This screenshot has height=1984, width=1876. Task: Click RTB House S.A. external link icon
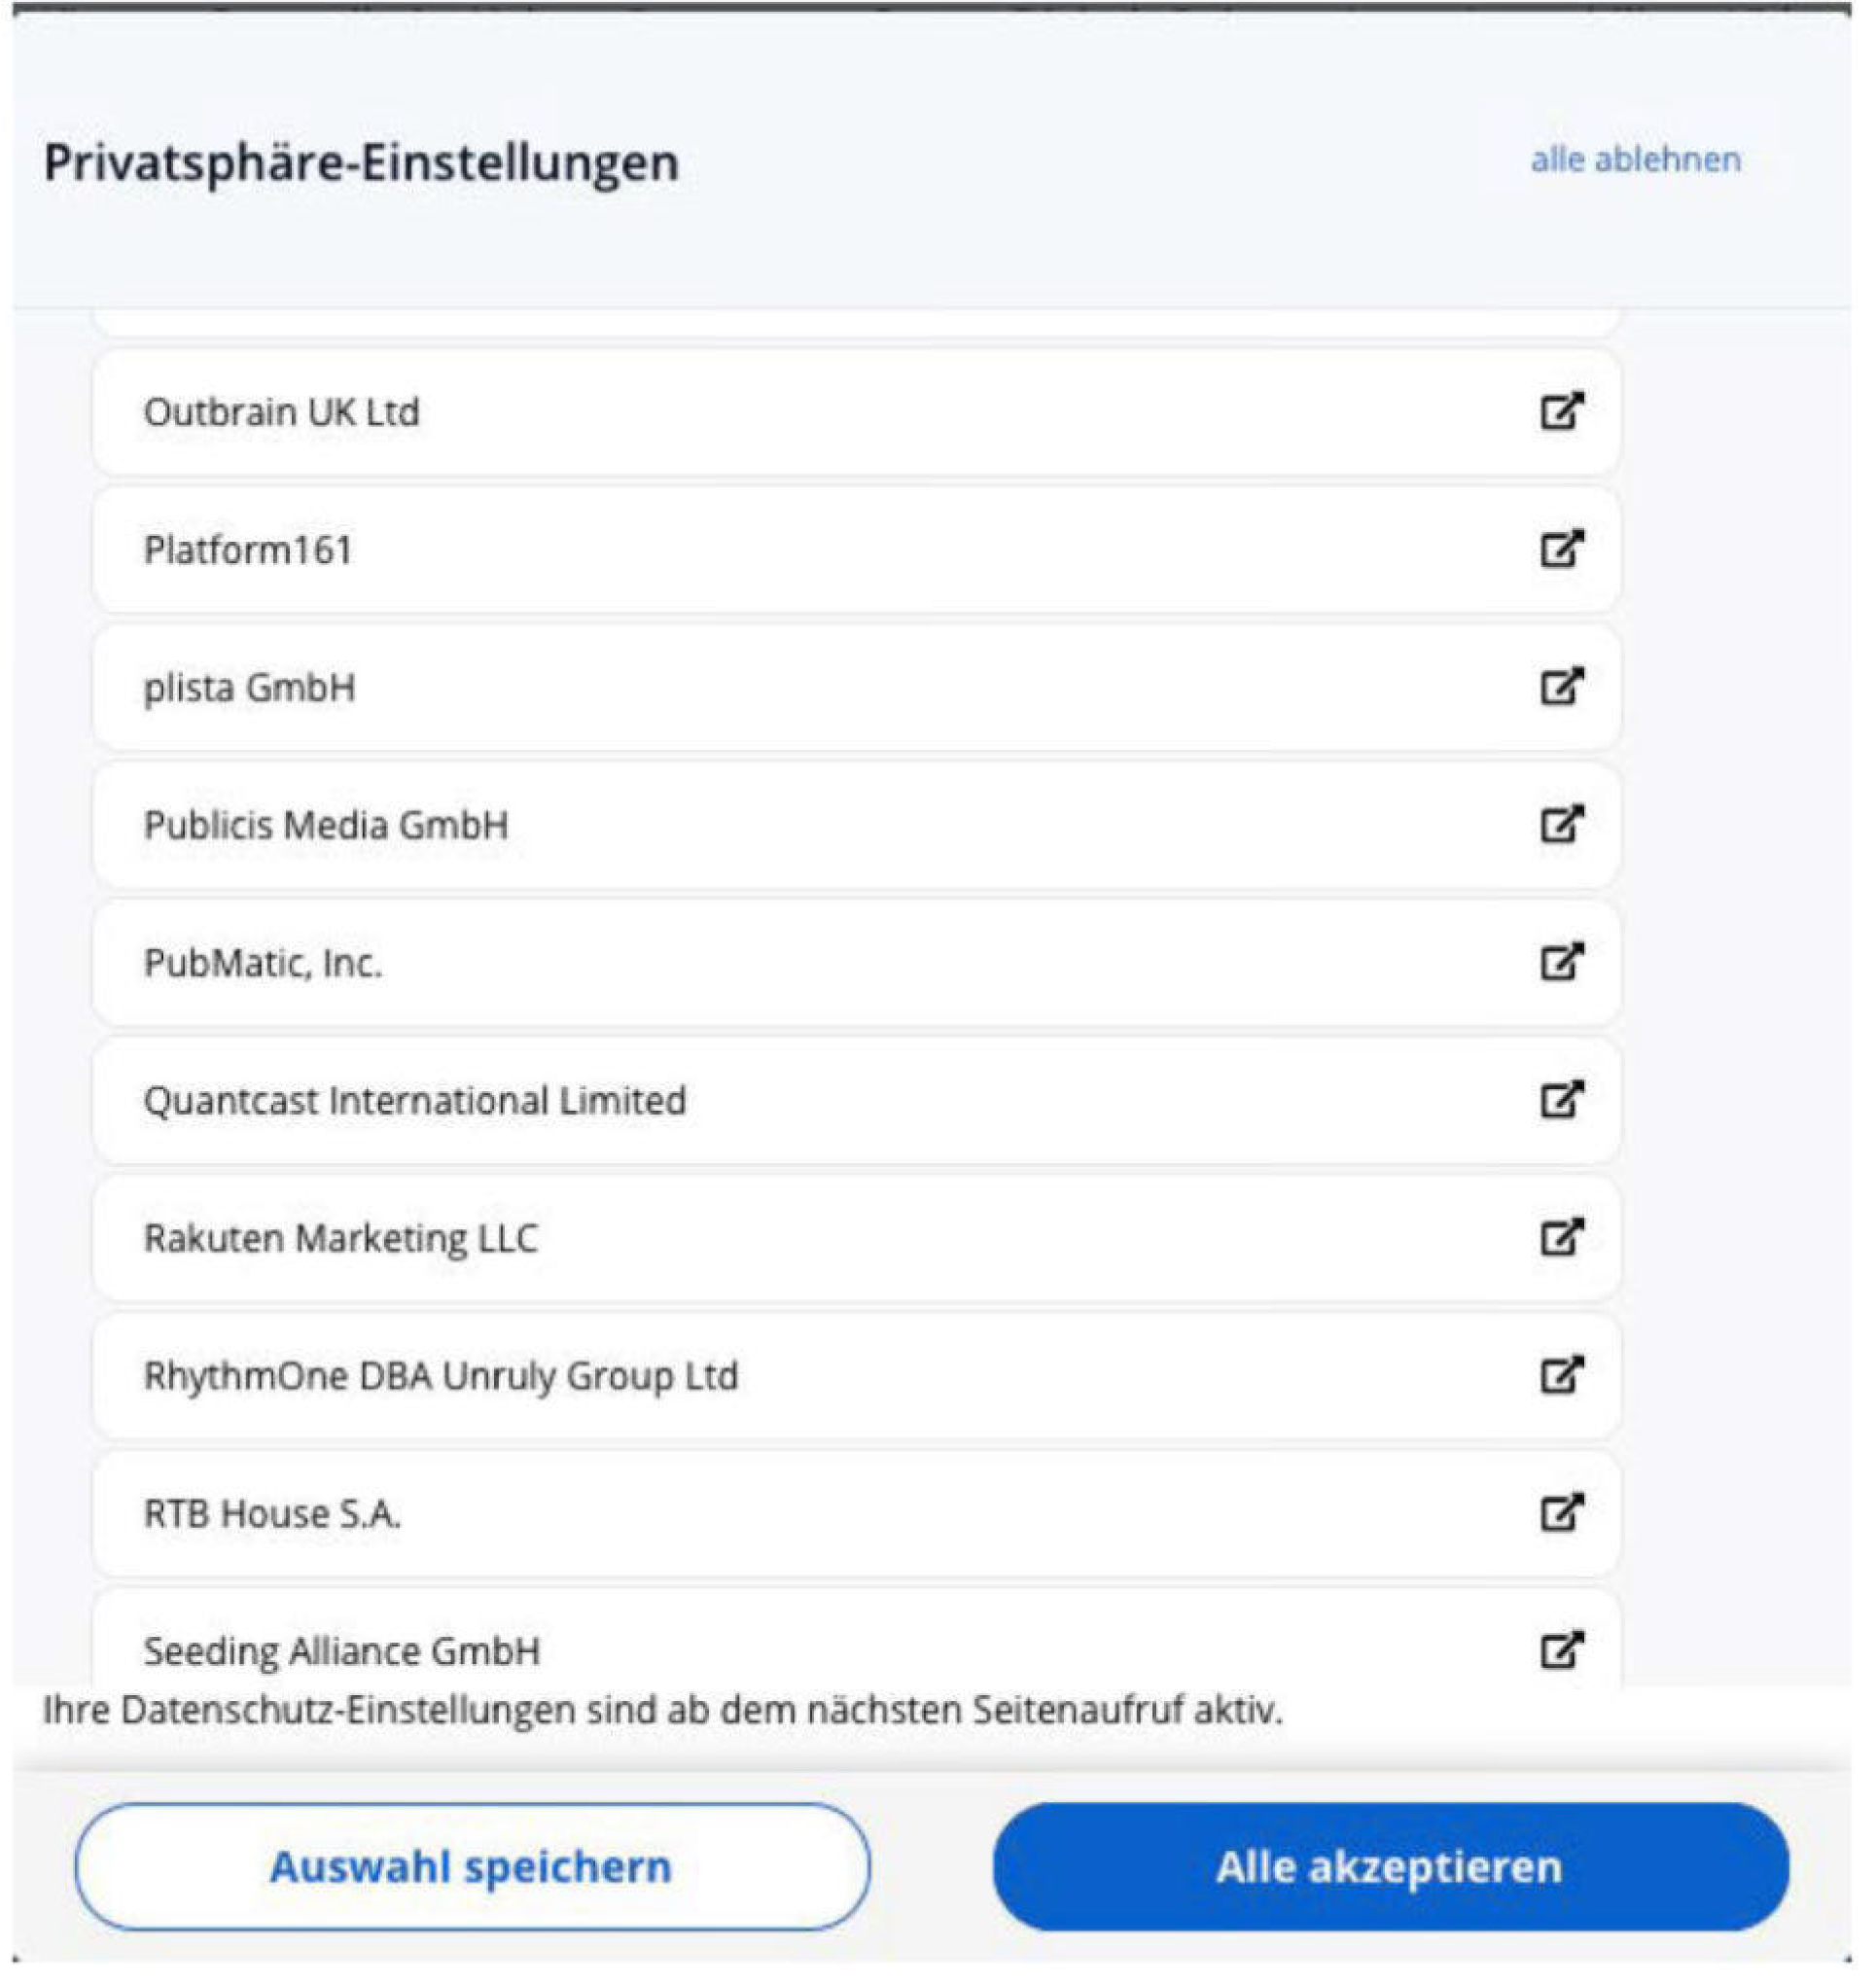1561,1513
